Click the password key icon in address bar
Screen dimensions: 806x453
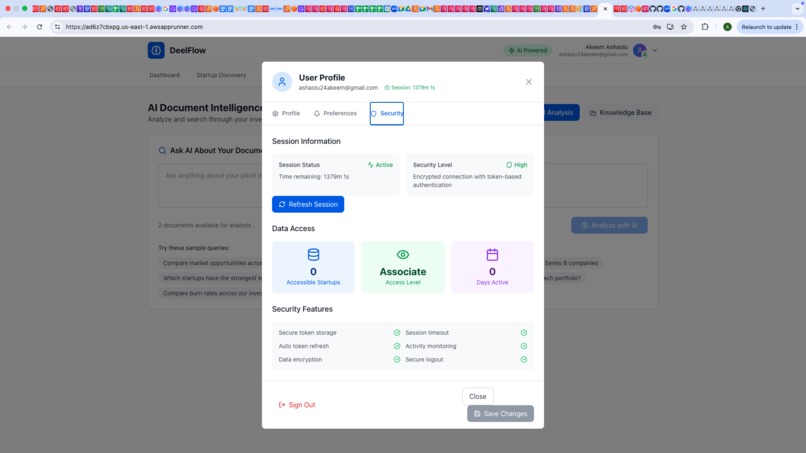(657, 27)
